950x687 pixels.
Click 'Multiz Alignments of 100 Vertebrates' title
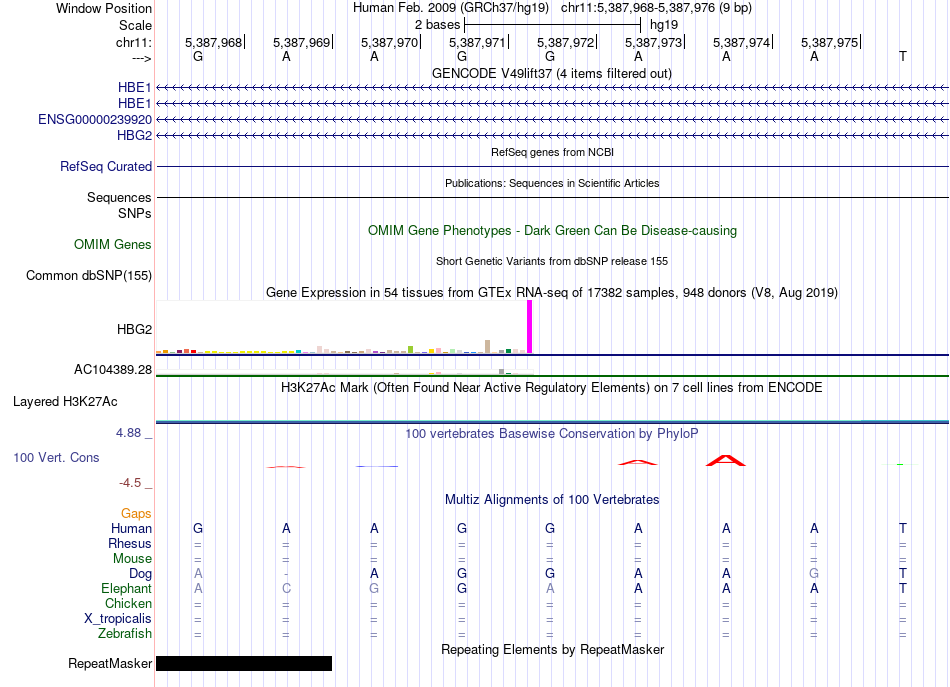click(x=552, y=499)
